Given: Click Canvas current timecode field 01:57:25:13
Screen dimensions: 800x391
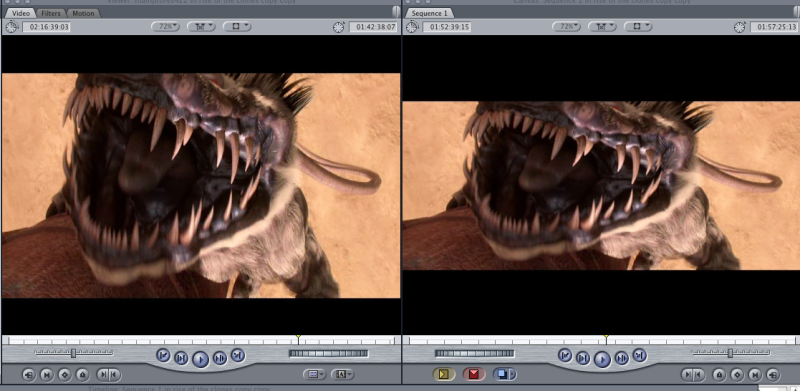Looking at the screenshot, I should (774, 27).
